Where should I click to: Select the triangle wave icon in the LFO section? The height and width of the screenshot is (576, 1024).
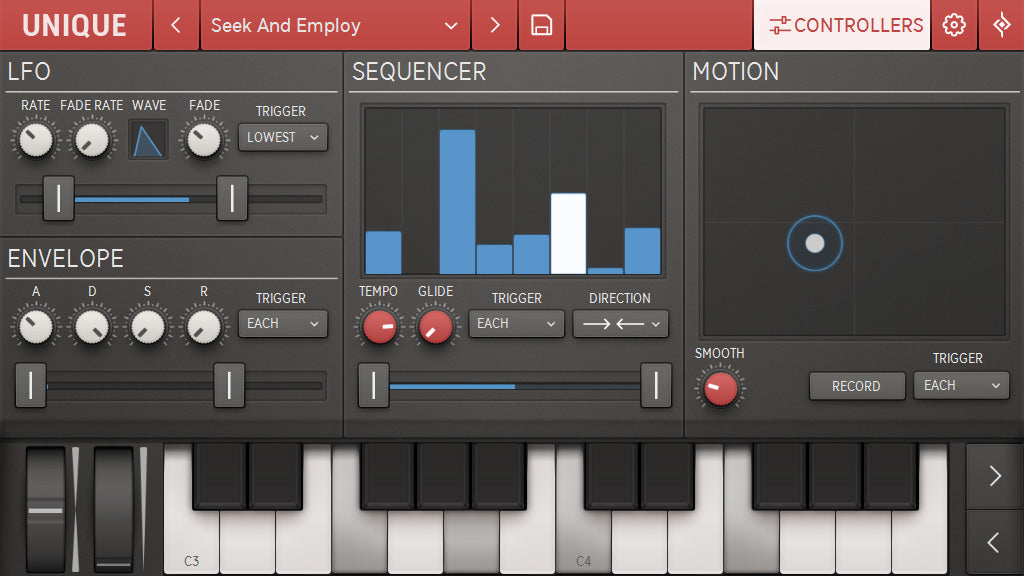point(148,138)
